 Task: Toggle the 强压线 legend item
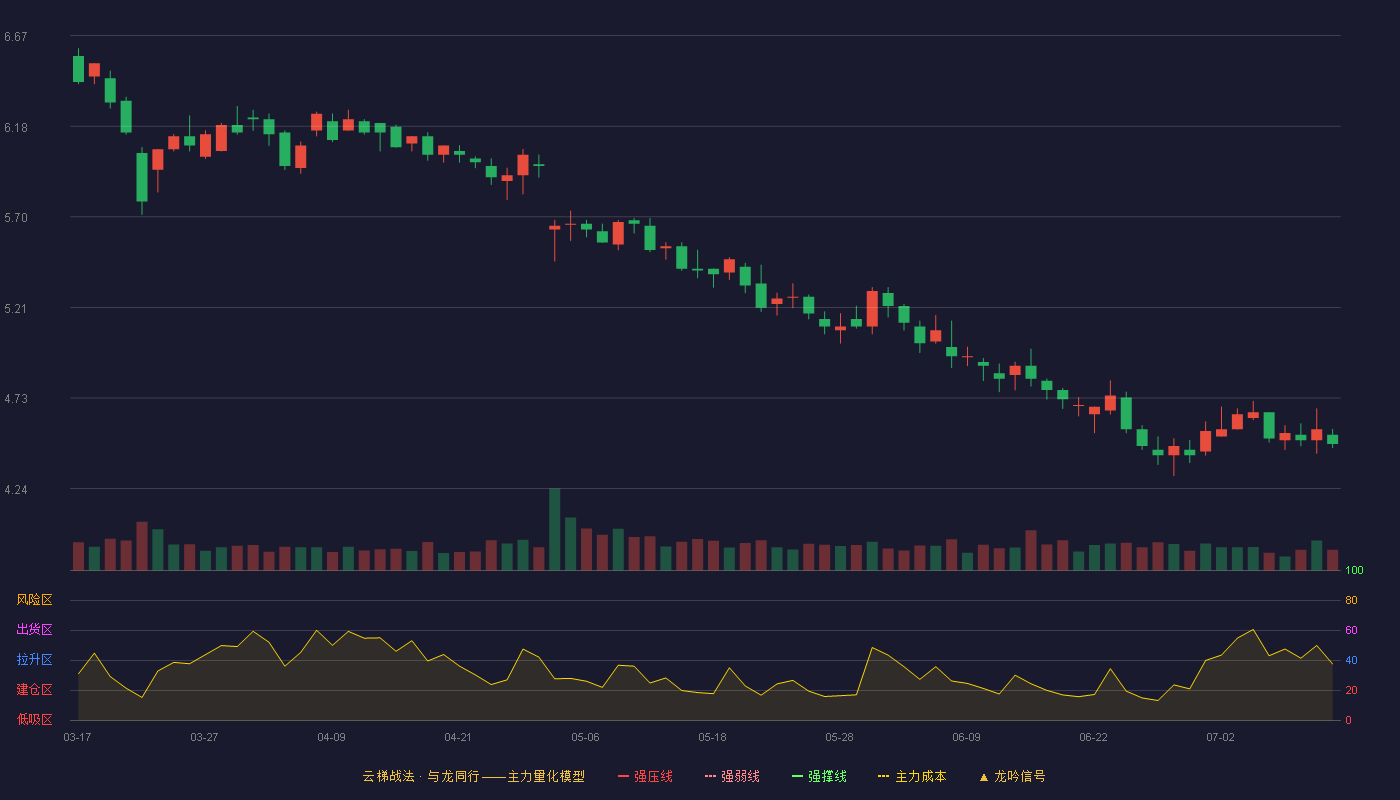[645, 776]
